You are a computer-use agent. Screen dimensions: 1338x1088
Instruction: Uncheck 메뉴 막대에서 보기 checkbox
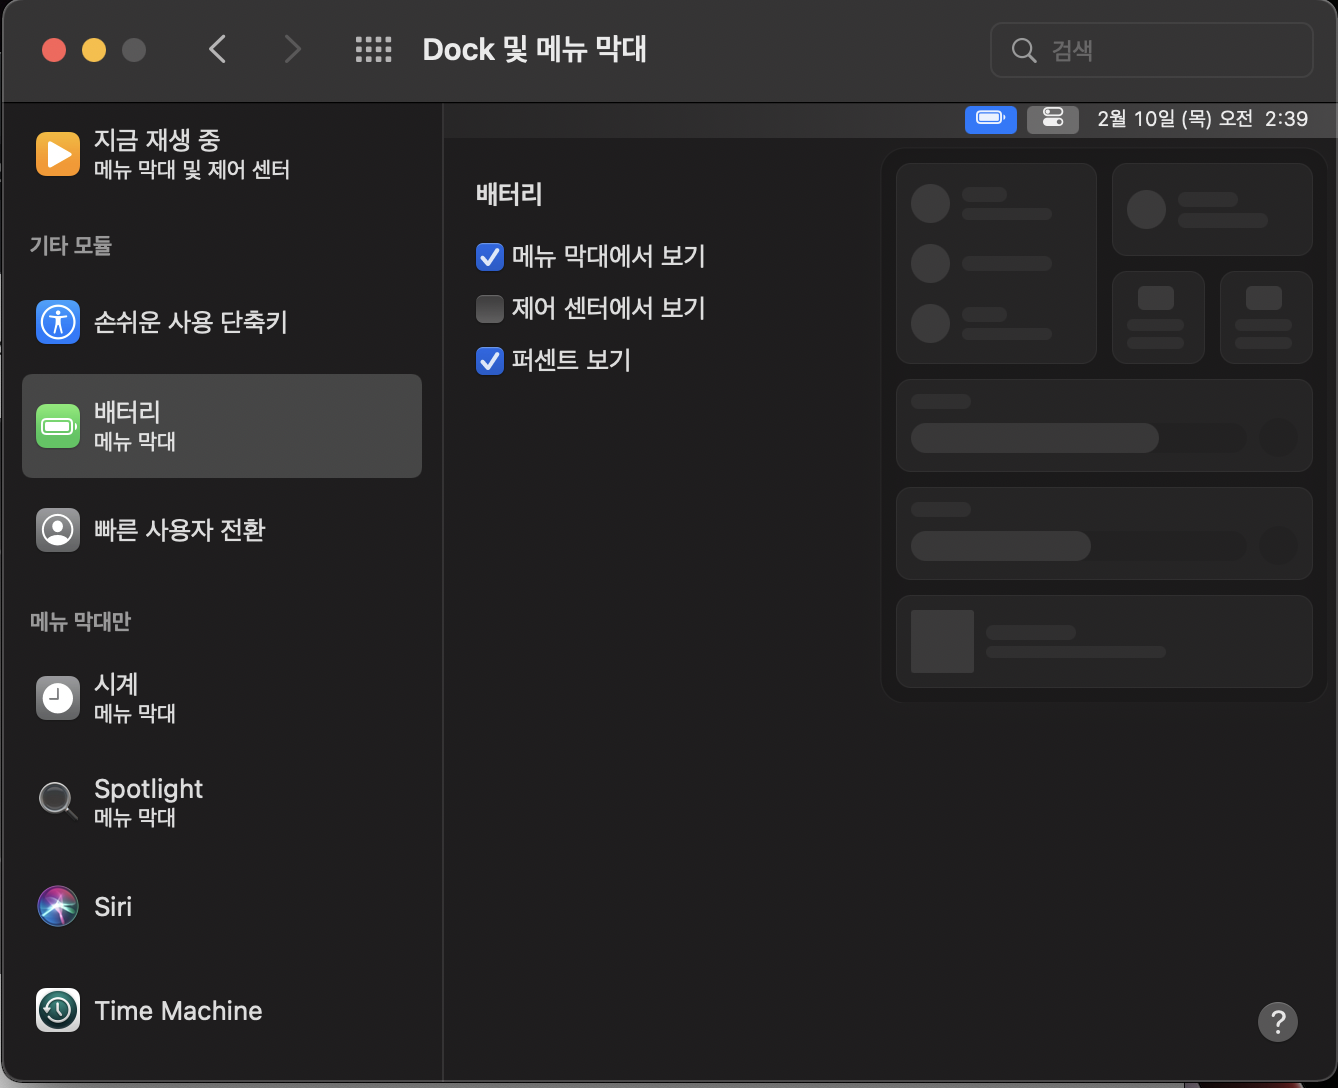[x=490, y=257]
